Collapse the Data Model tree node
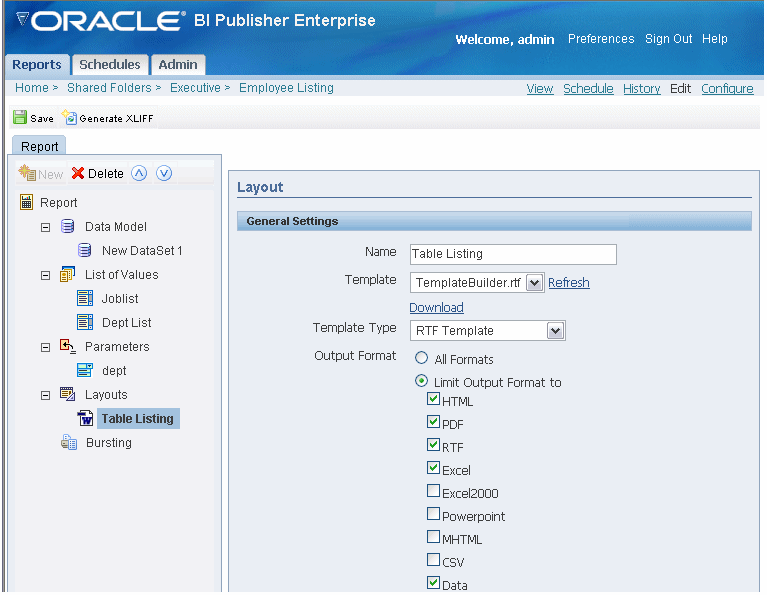The width and height of the screenshot is (767, 595). pos(45,228)
